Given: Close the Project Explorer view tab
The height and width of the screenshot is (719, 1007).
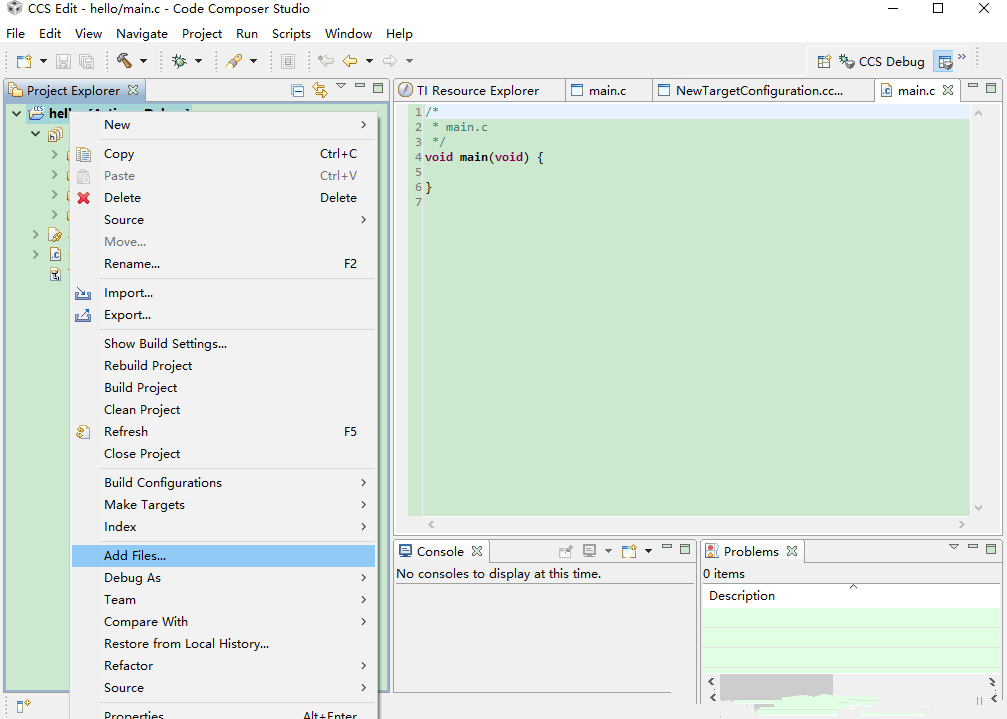Looking at the screenshot, I should [x=133, y=90].
